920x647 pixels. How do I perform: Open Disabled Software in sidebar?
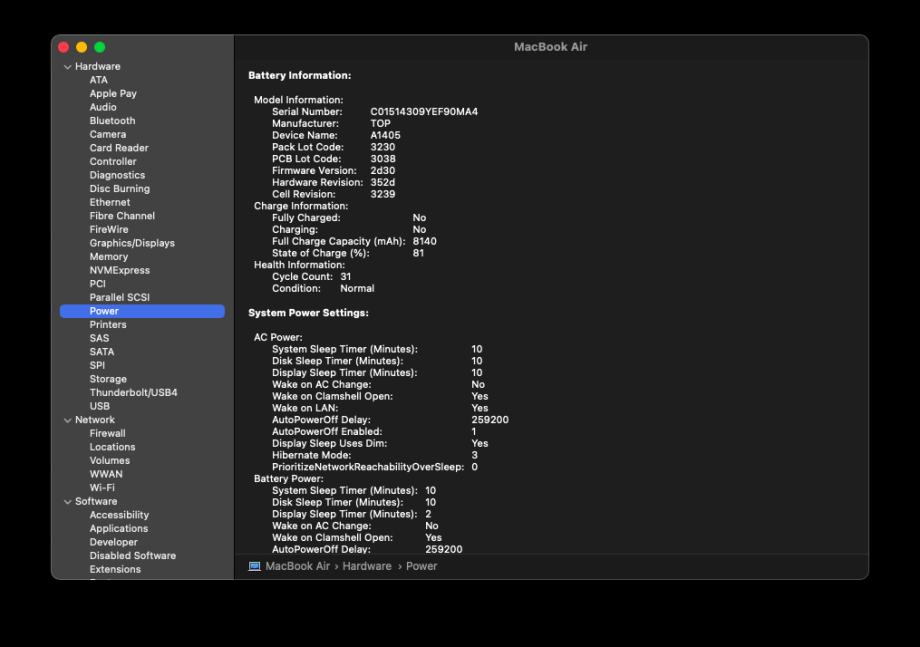(x=133, y=555)
